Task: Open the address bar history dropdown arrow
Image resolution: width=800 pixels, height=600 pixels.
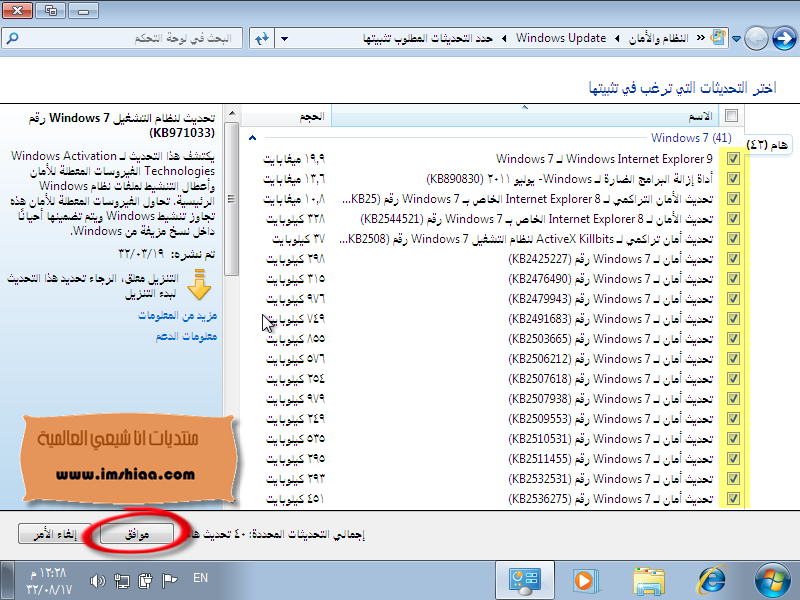Action: click(285, 38)
